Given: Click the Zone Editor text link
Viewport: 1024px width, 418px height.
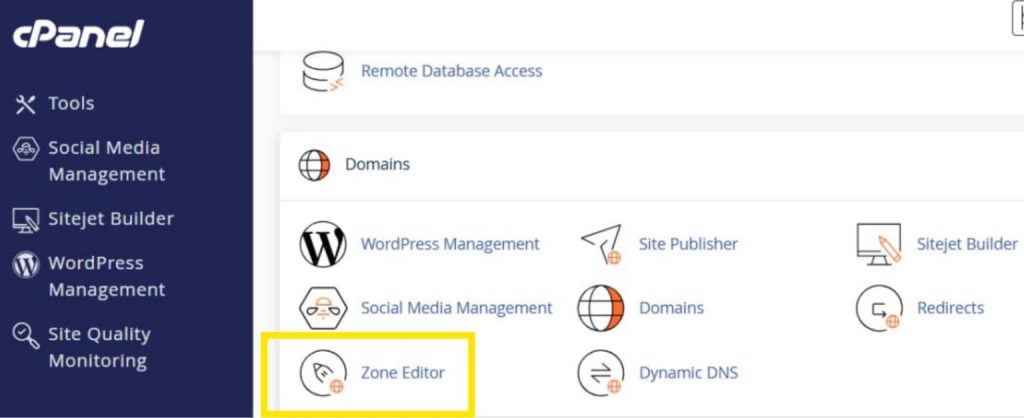Looking at the screenshot, I should pyautogui.click(x=402, y=373).
